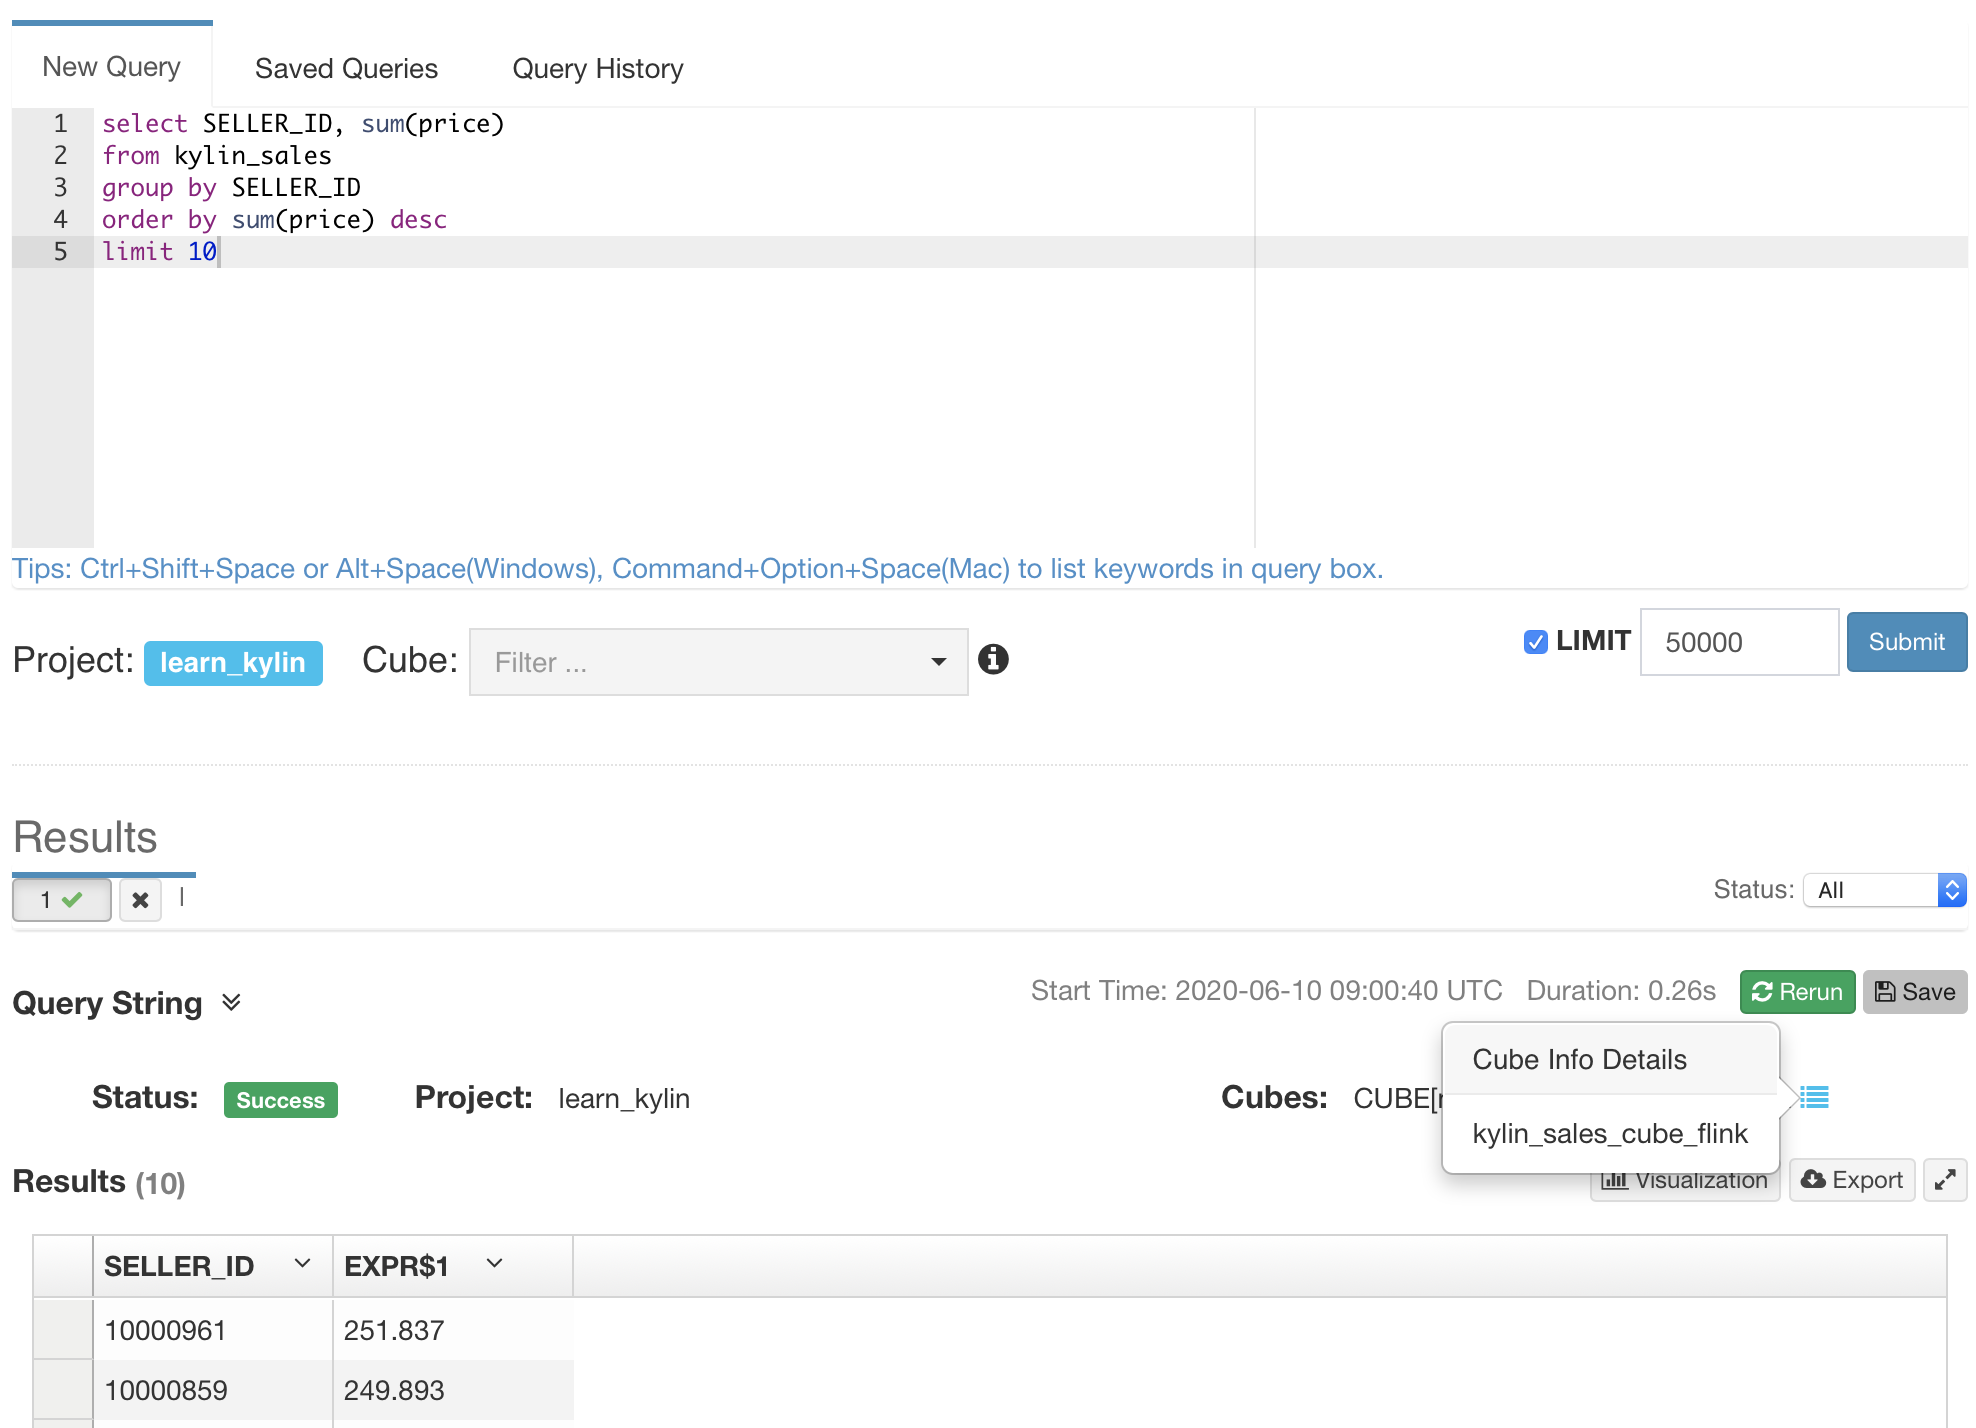
Task: Click Rerun with refresh icon
Action: point(1797,992)
